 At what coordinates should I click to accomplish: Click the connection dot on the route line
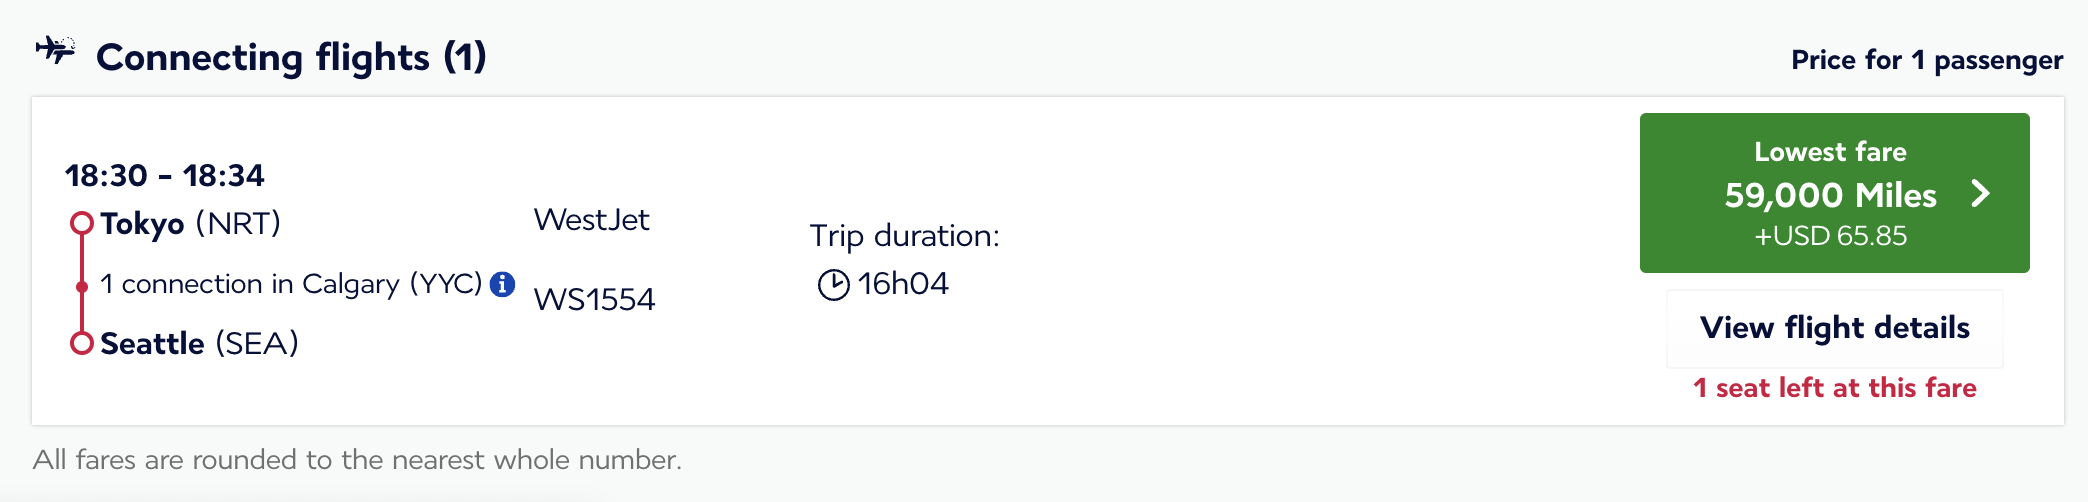pos(82,287)
